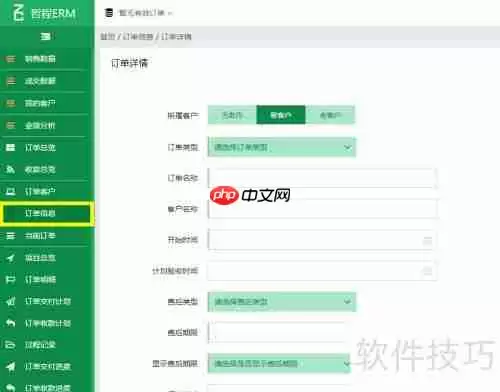Click into the 订单名称 input field
Screen dimensions: 500x392
[x=322, y=178]
